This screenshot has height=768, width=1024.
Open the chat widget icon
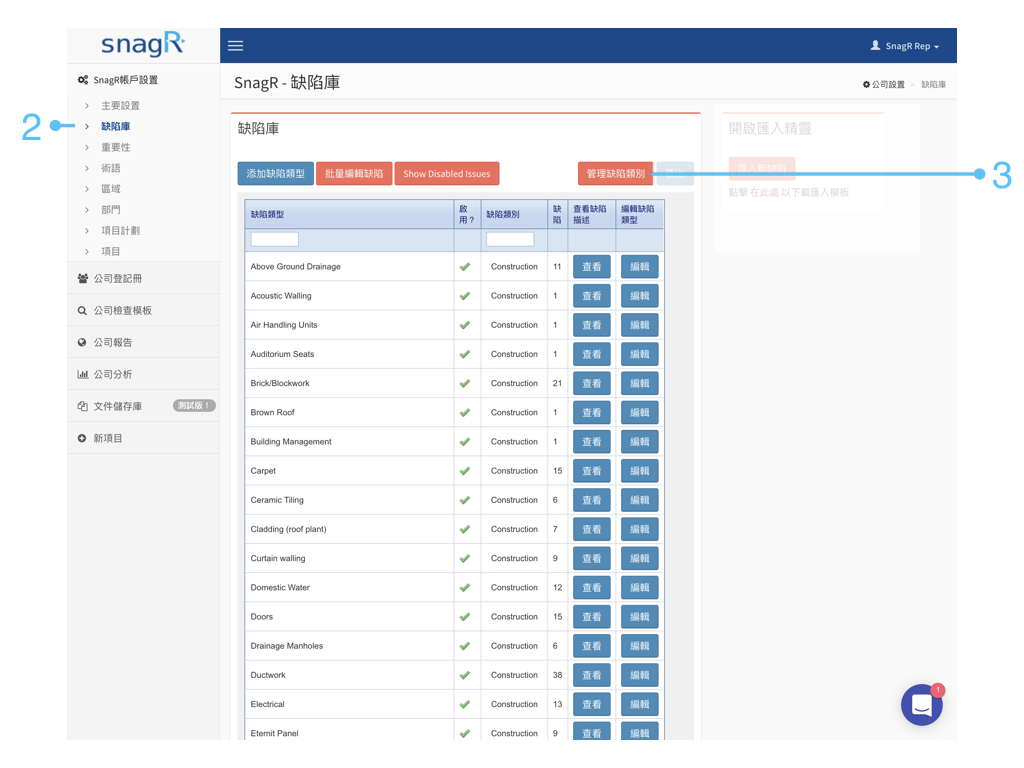tap(921, 705)
